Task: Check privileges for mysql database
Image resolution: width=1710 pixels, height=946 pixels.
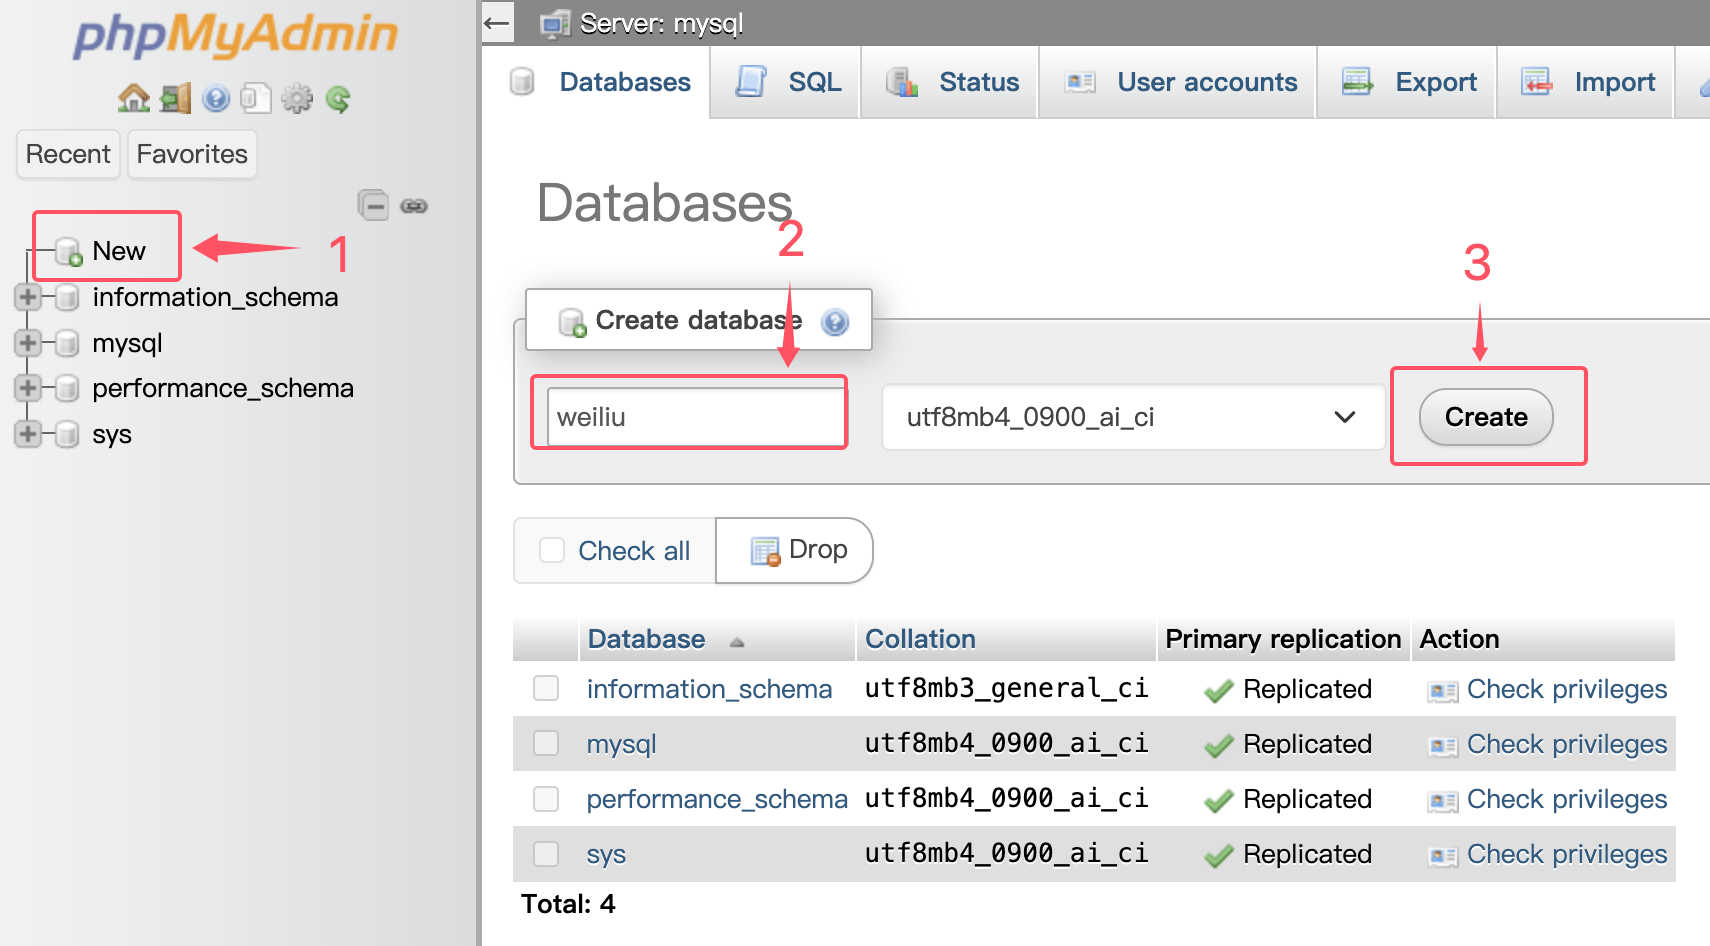Action: [x=1567, y=744]
